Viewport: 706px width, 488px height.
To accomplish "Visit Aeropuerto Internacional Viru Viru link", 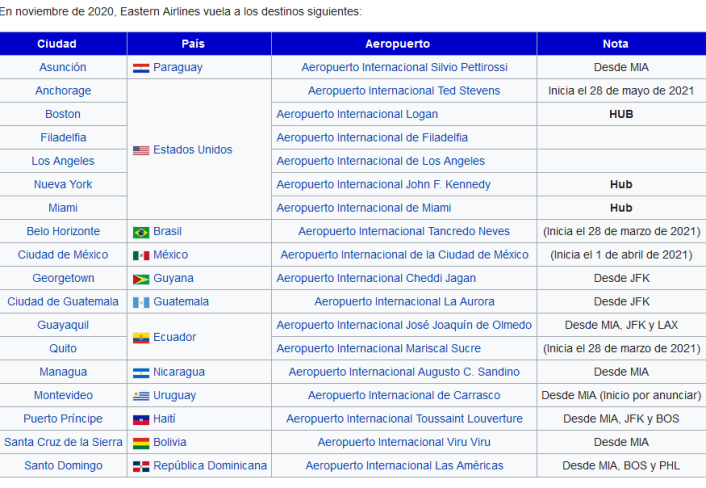I will pos(404,442).
